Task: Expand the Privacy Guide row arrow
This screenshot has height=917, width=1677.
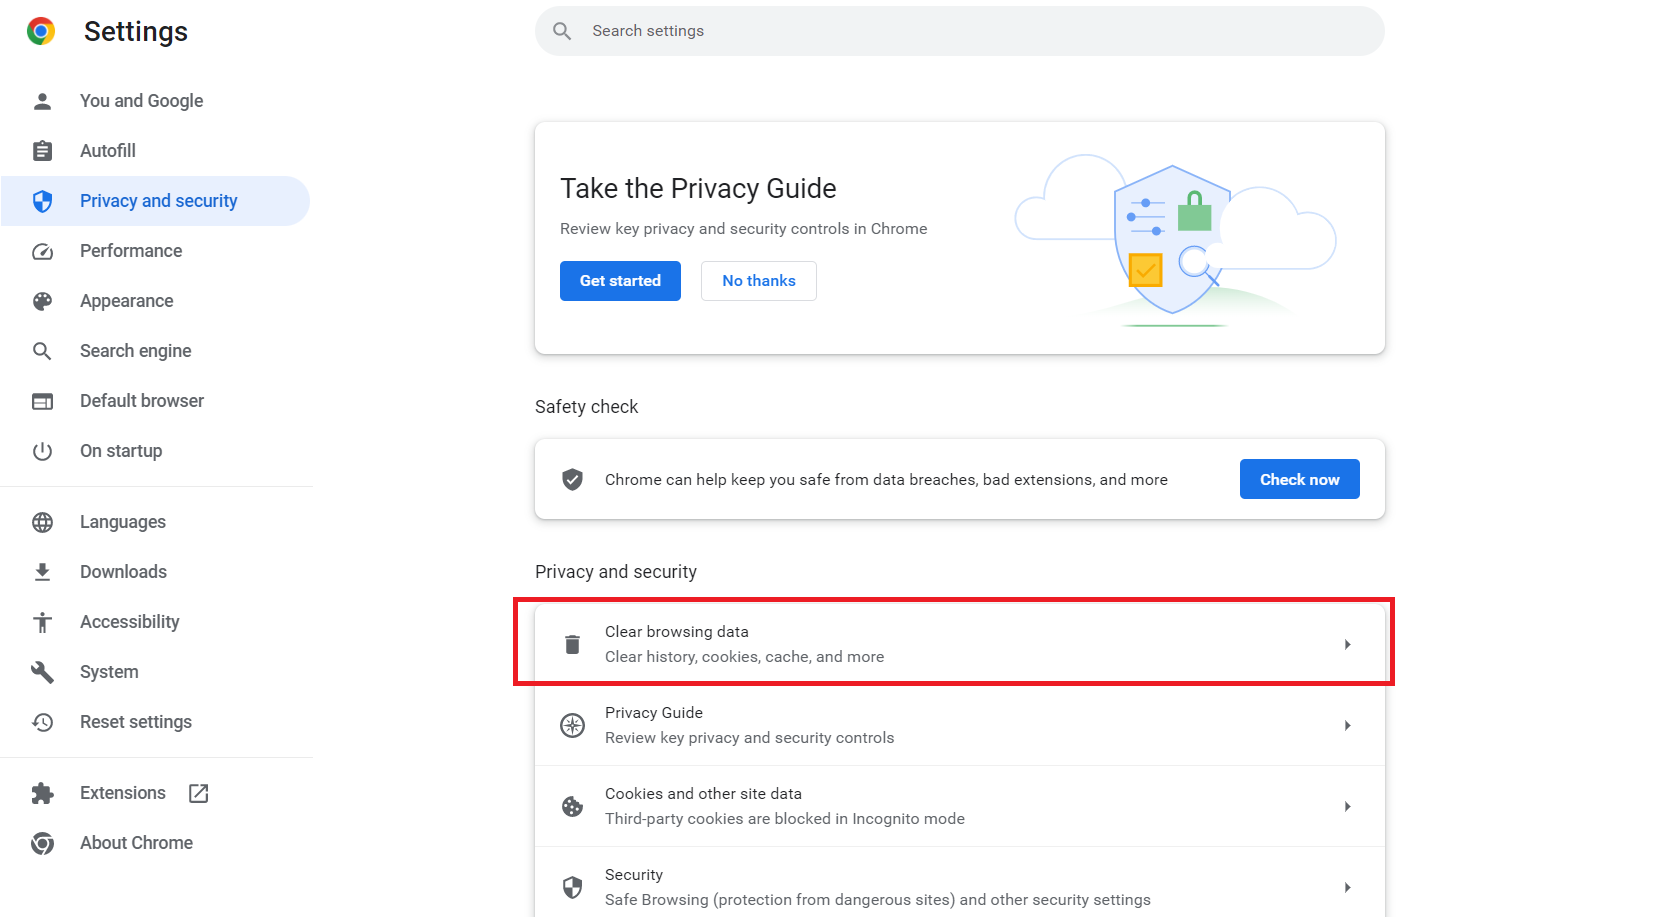Action: pyautogui.click(x=1347, y=725)
